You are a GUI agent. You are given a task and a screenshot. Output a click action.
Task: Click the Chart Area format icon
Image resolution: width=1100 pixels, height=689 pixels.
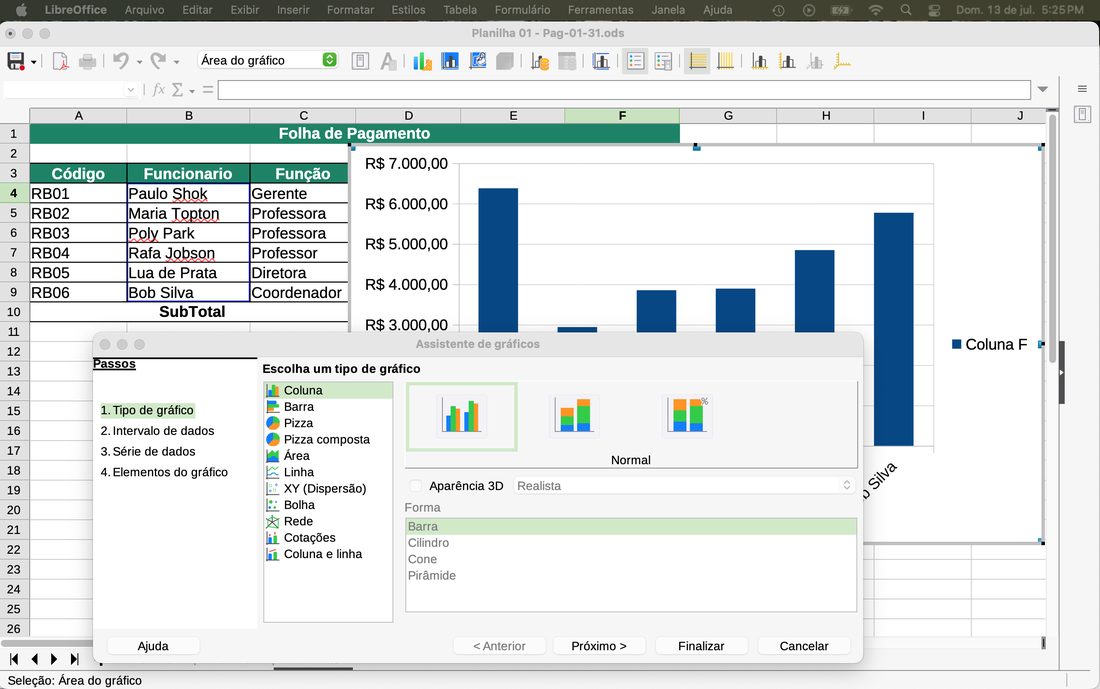(x=450, y=61)
